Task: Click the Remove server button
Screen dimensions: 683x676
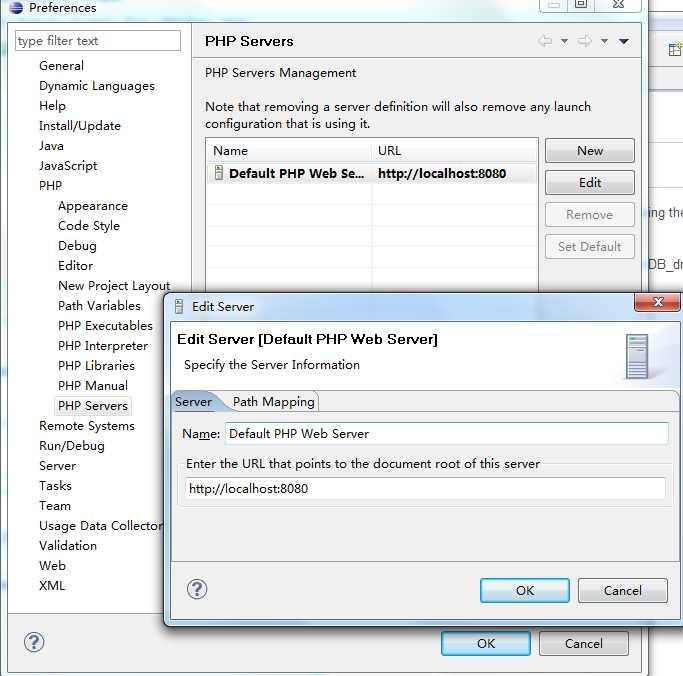Action: point(590,215)
